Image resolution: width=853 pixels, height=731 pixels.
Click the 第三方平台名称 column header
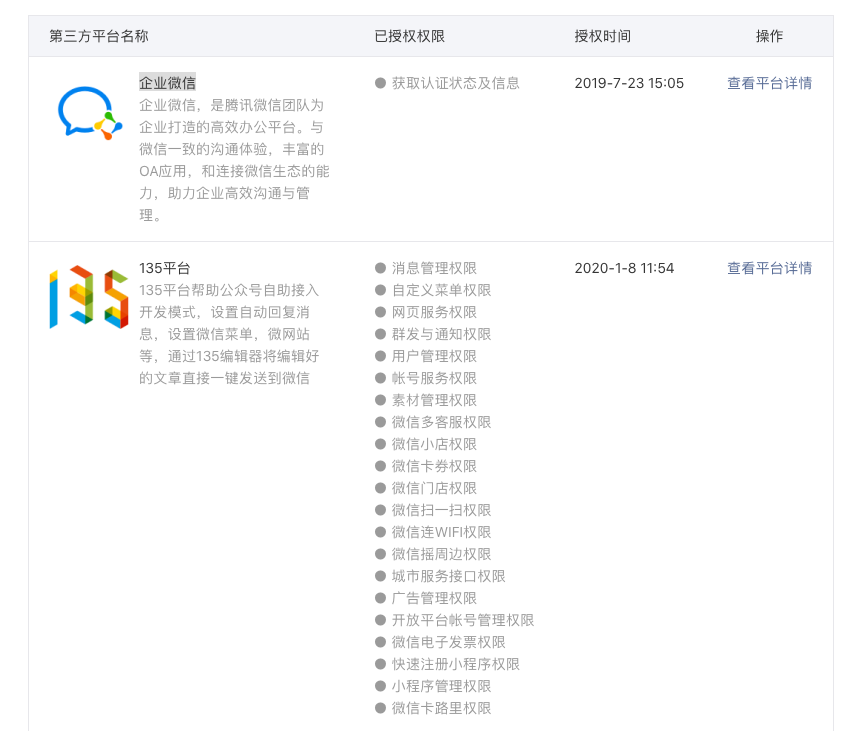point(99,36)
